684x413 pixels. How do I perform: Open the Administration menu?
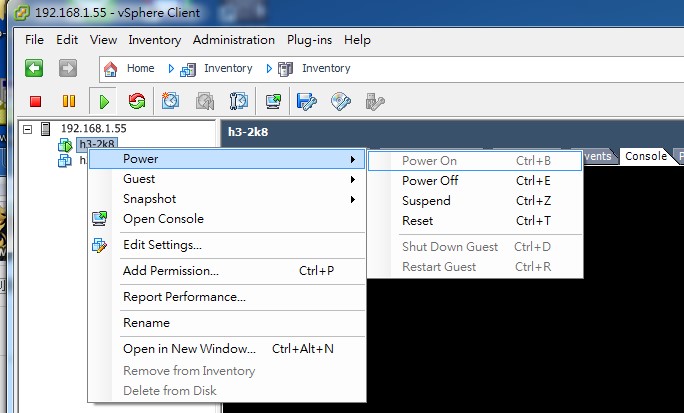point(234,40)
